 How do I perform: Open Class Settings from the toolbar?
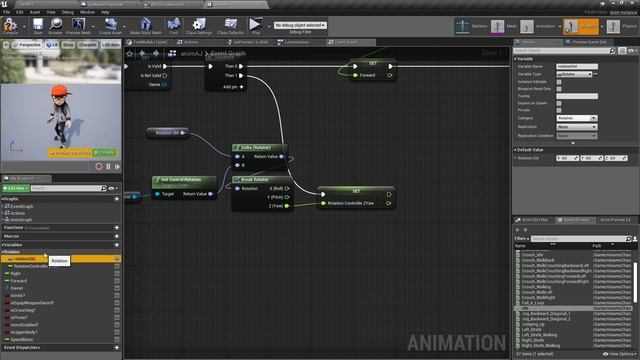[x=199, y=25]
